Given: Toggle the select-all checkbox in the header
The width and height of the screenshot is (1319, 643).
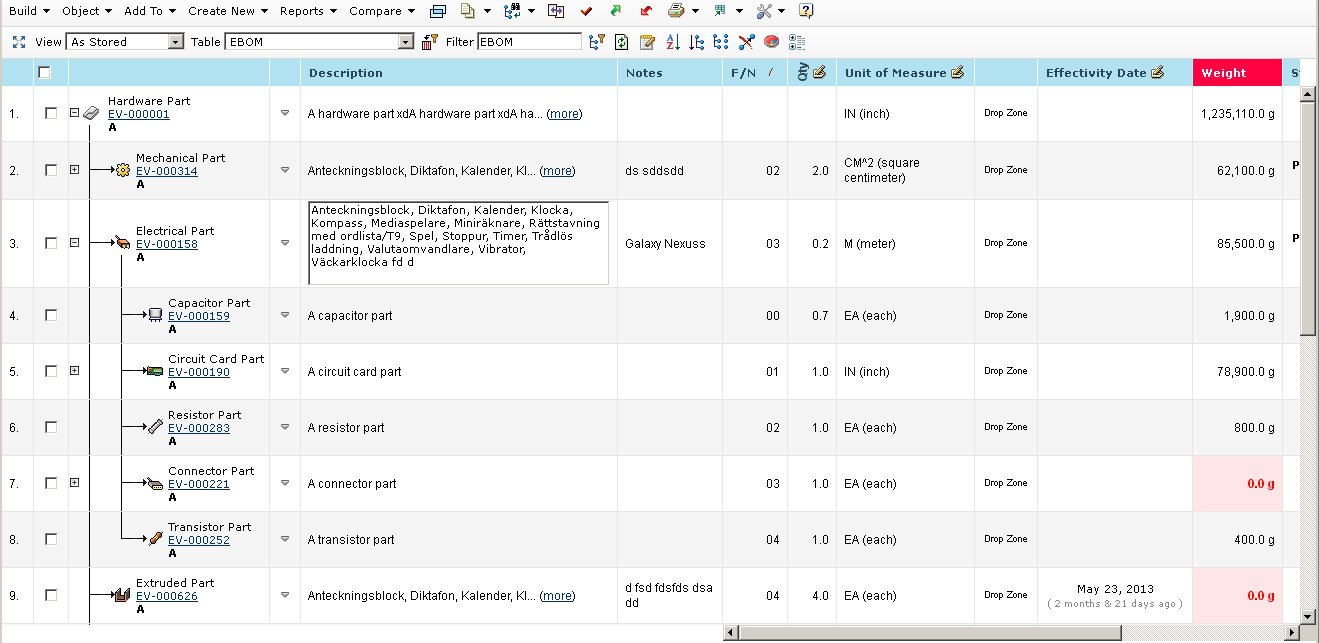Looking at the screenshot, I should [44, 72].
